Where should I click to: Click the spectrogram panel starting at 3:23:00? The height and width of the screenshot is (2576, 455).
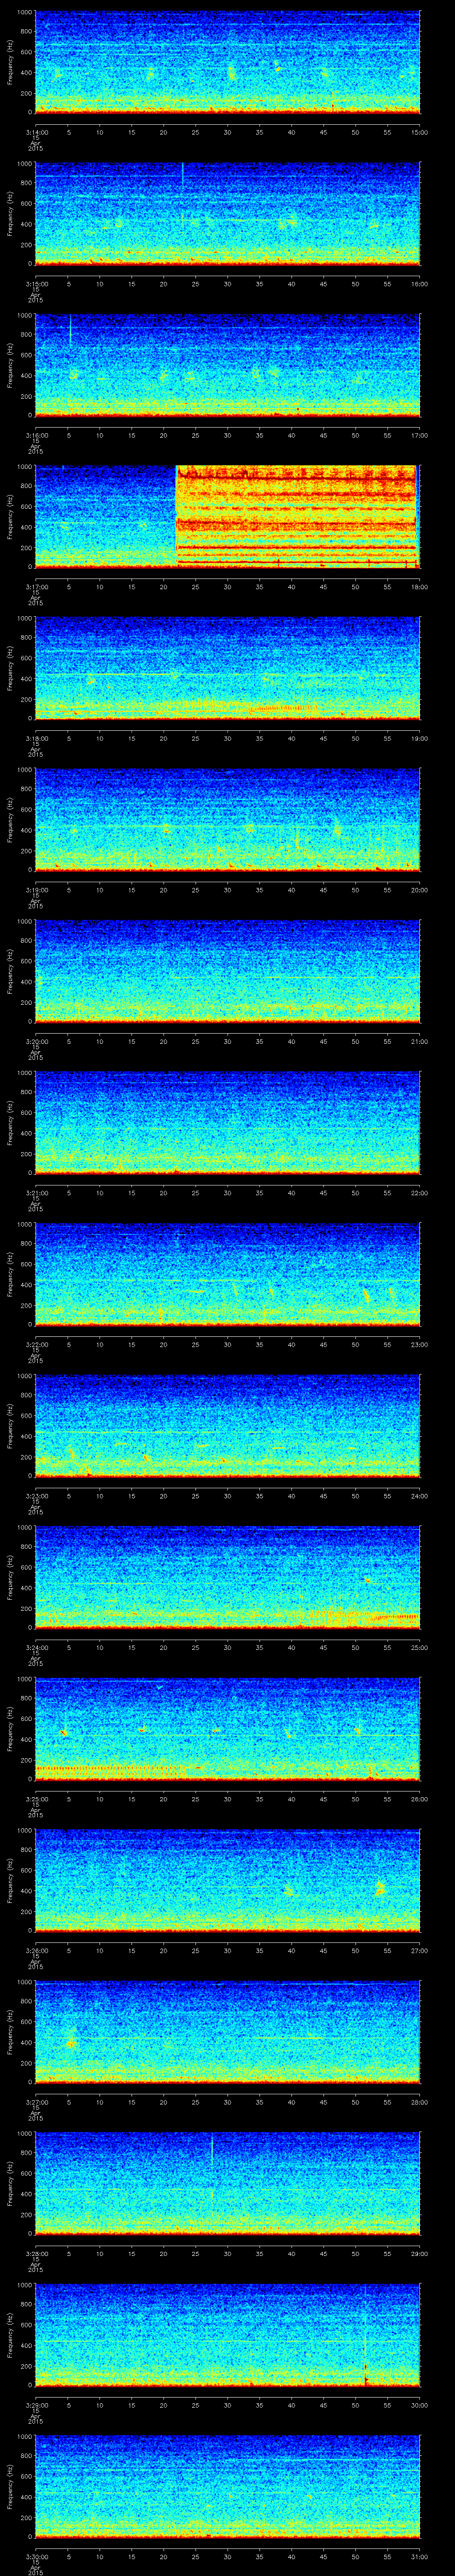pos(227,1426)
